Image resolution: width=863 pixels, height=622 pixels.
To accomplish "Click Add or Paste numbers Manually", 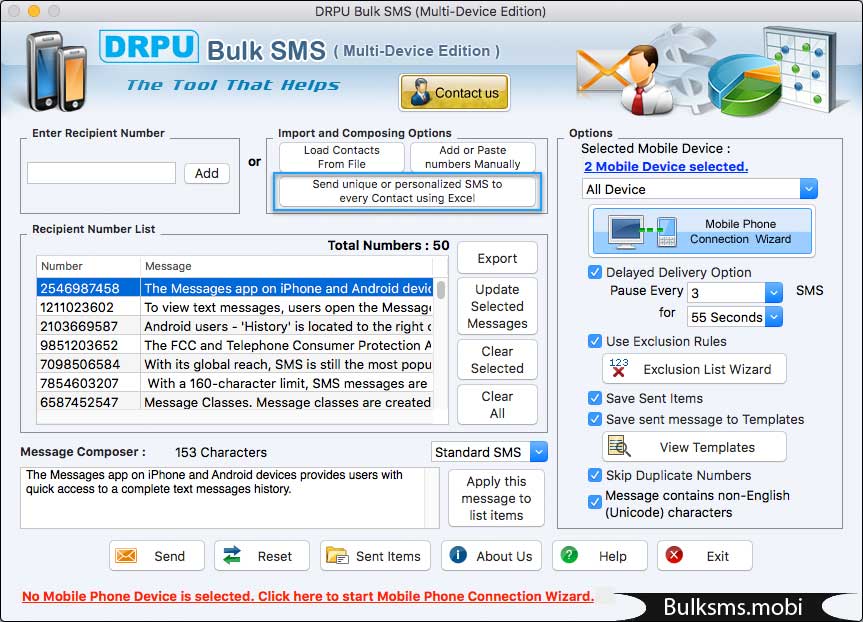I will click(x=472, y=157).
